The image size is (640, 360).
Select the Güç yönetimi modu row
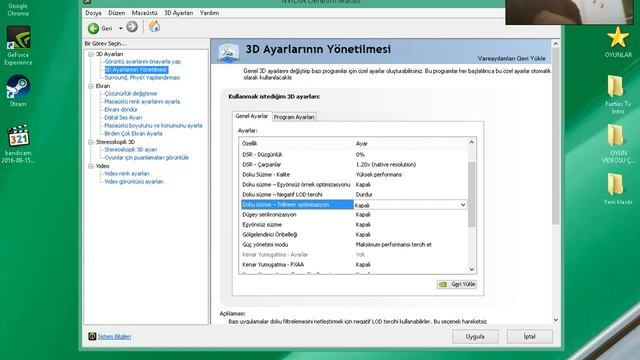(x=353, y=245)
